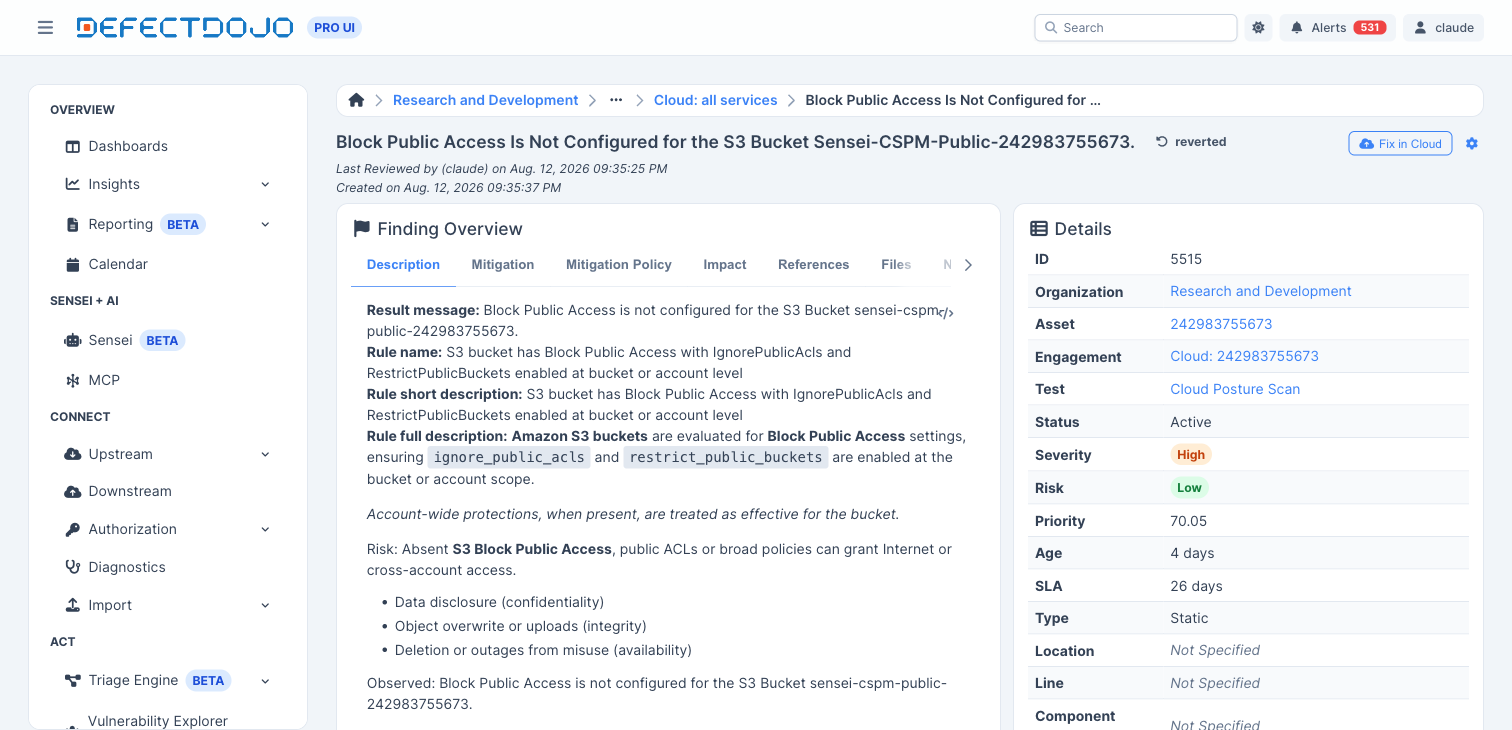Image resolution: width=1512 pixels, height=730 pixels.
Task: Open MCP from the sidebar
Action: [104, 380]
